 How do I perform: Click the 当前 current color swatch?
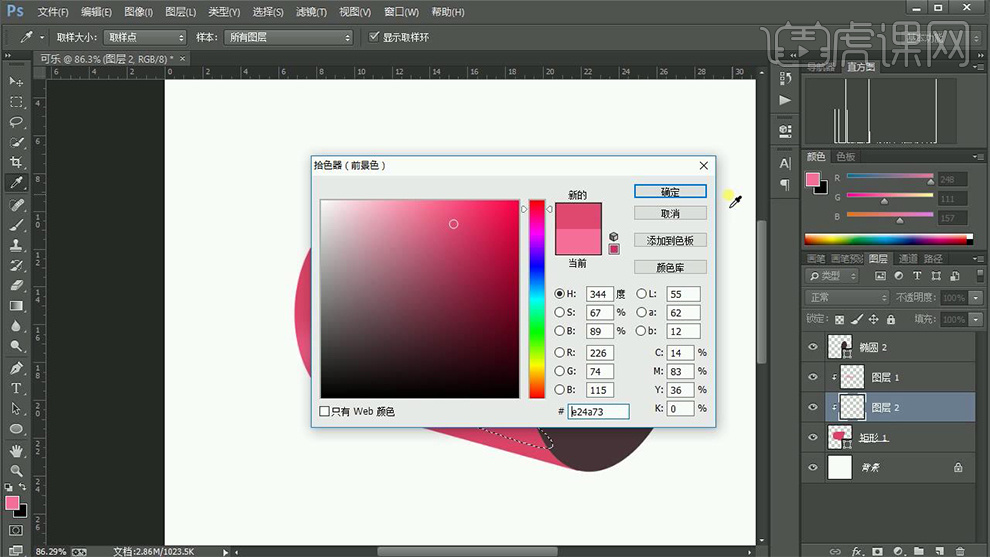[578, 242]
